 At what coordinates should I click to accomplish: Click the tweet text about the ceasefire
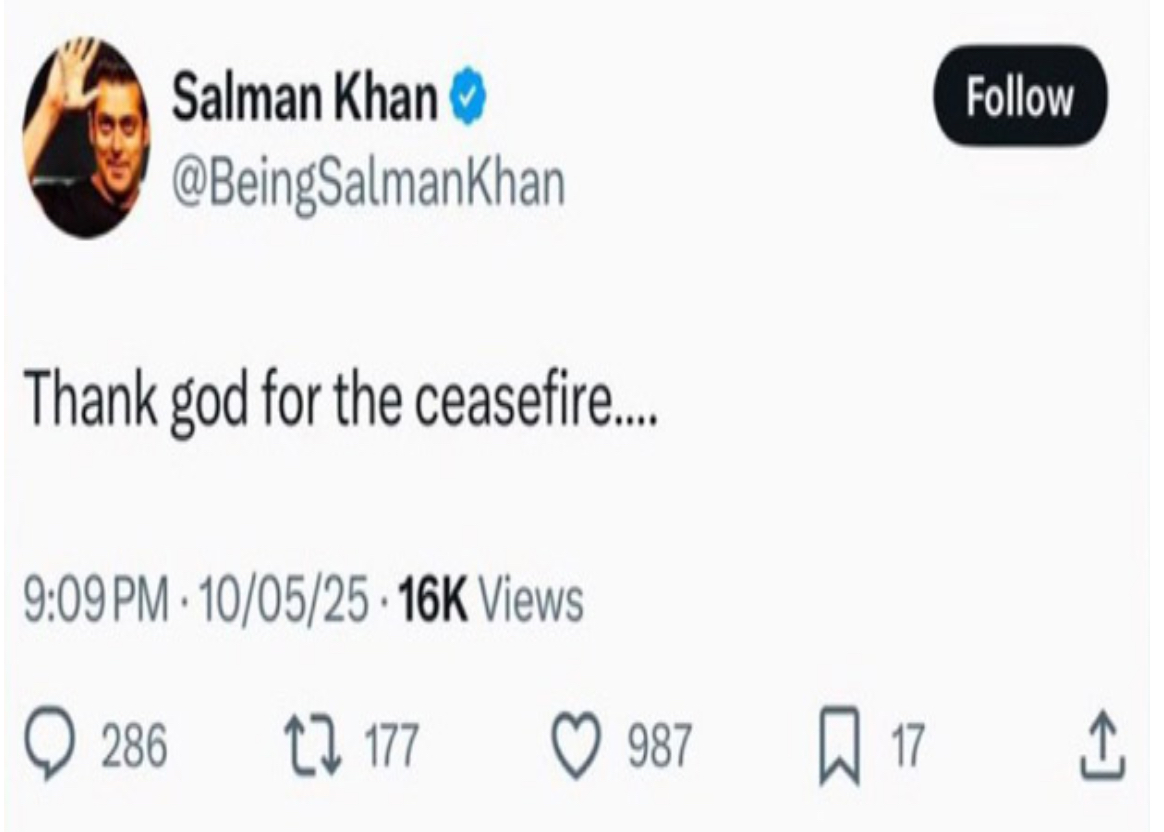[x=341, y=400]
